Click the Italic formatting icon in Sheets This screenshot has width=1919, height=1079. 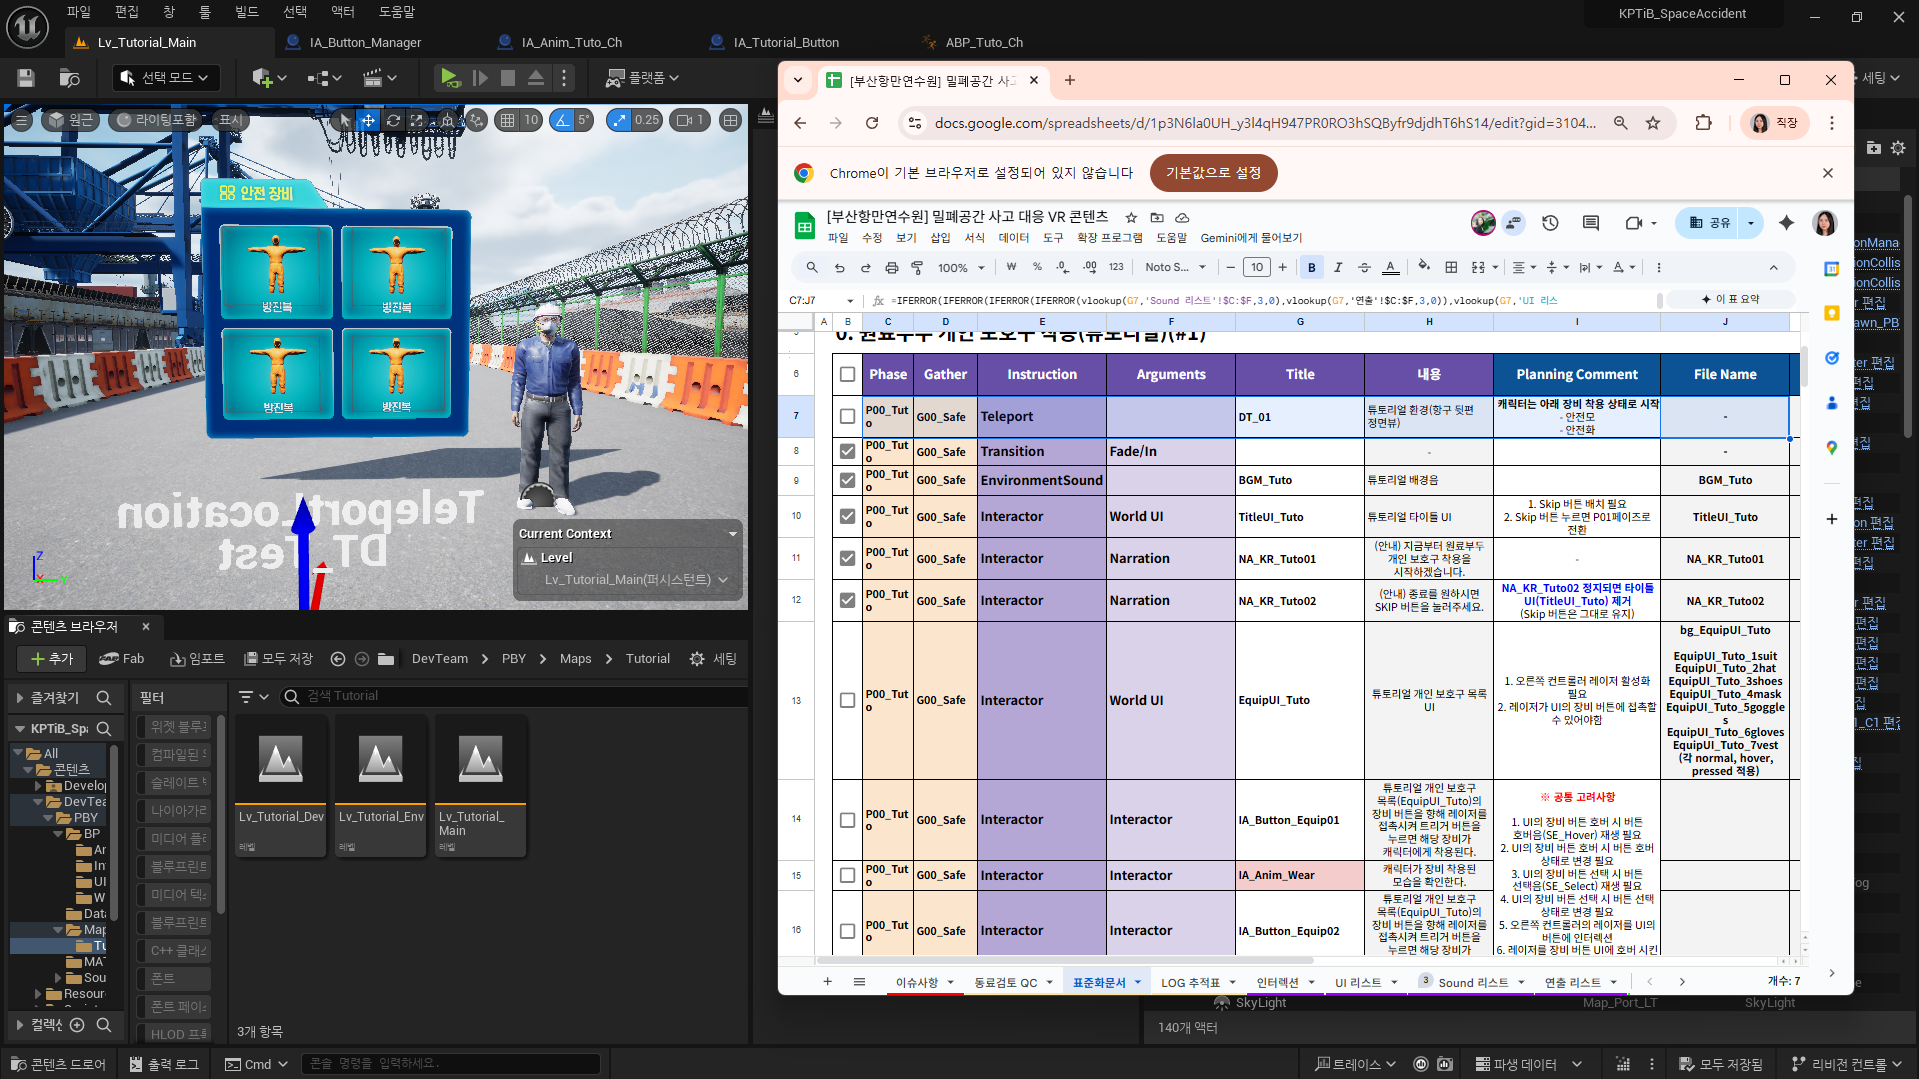[1338, 268]
